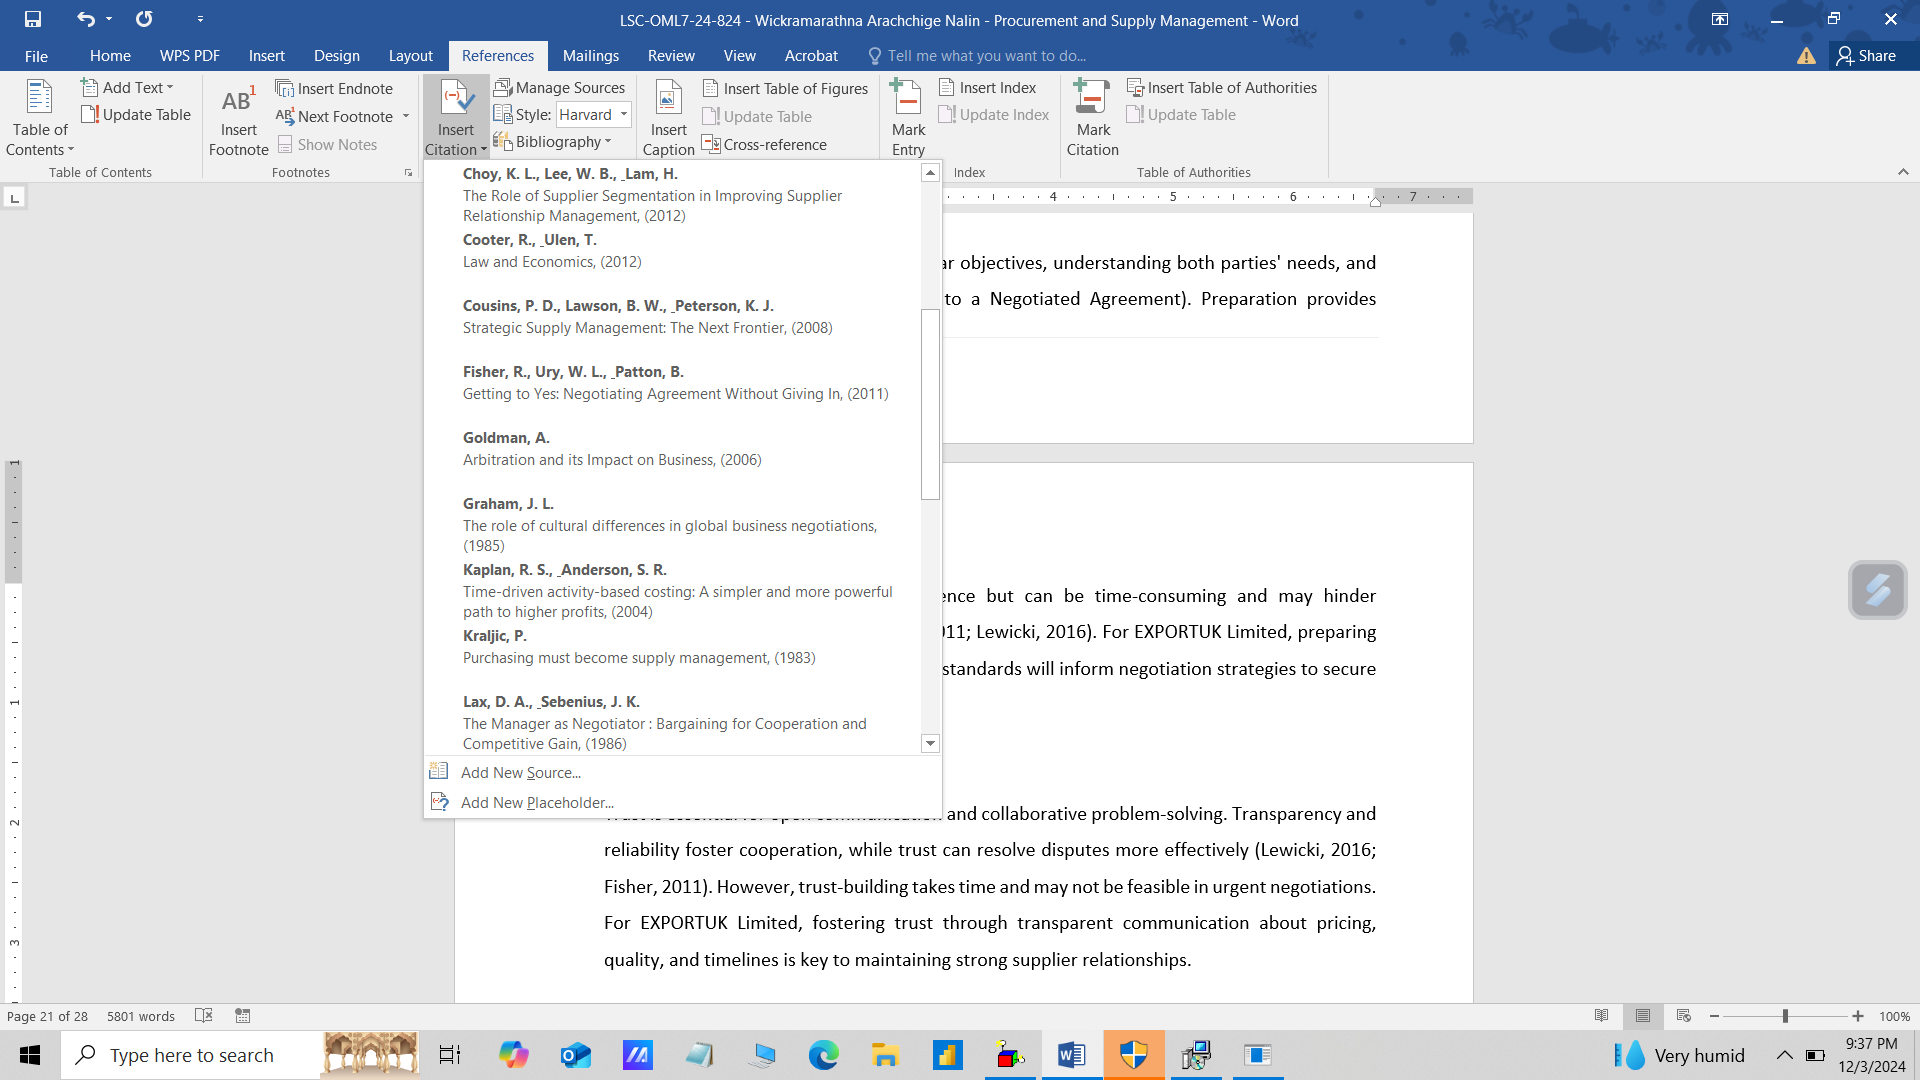Click the Mark Citation icon

(1091, 100)
